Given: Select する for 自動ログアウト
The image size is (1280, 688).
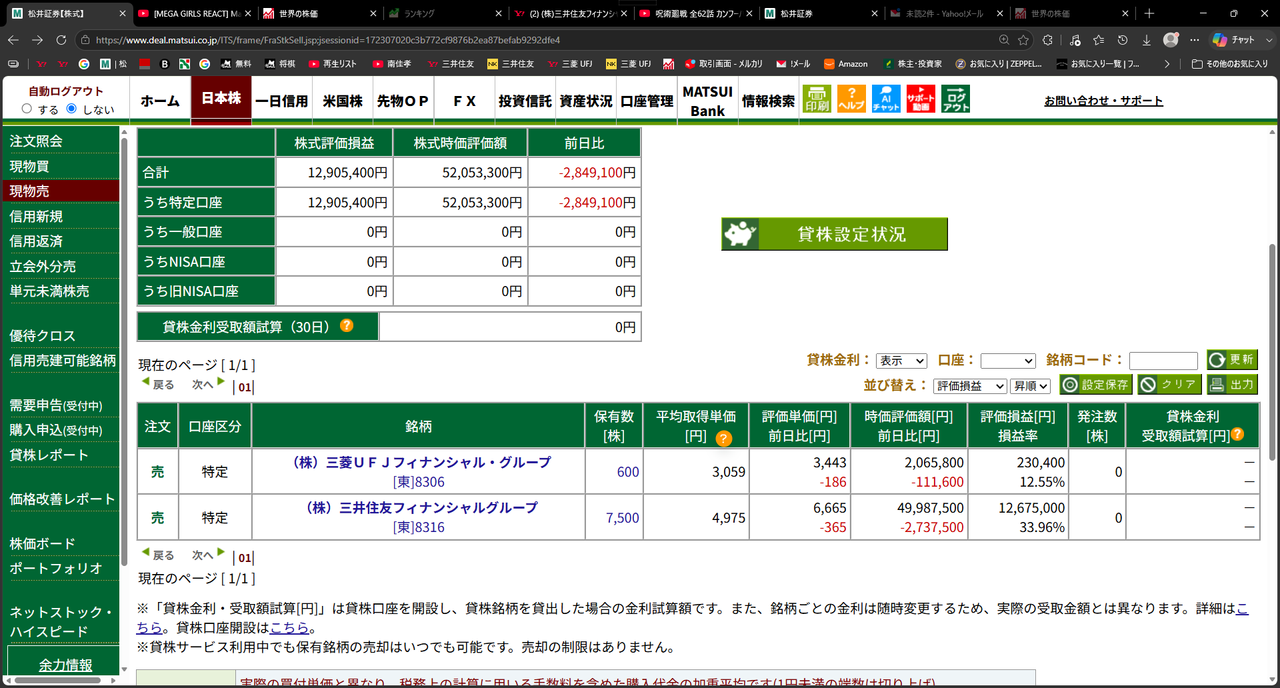Looking at the screenshot, I should coord(27,109).
